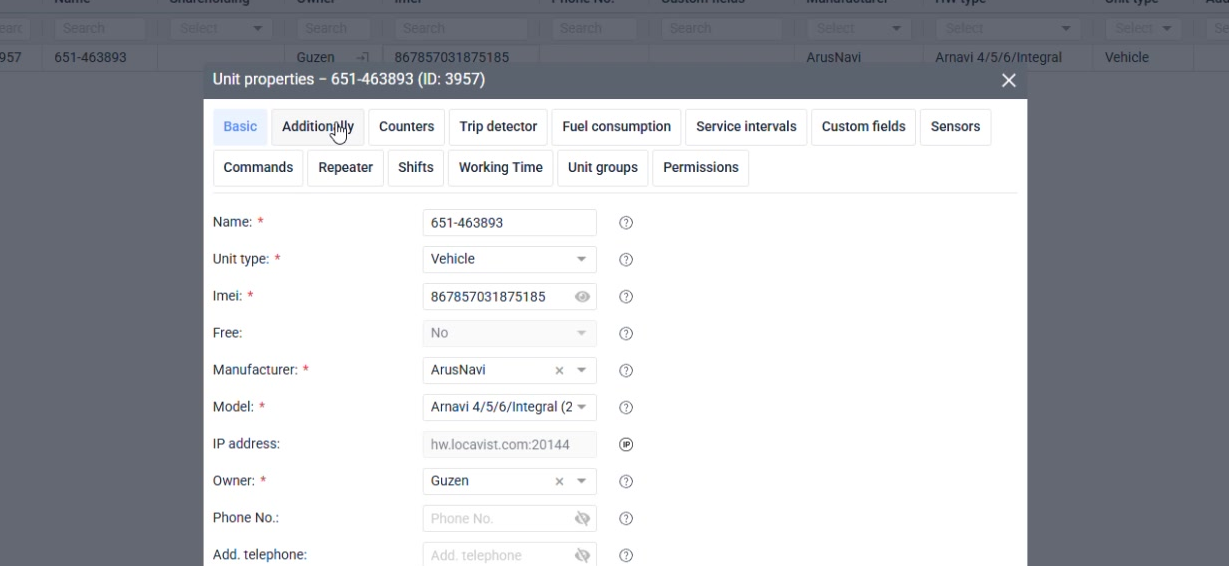Toggle Phone No. visibility eye icon
The image size is (1229, 566).
tap(583, 519)
